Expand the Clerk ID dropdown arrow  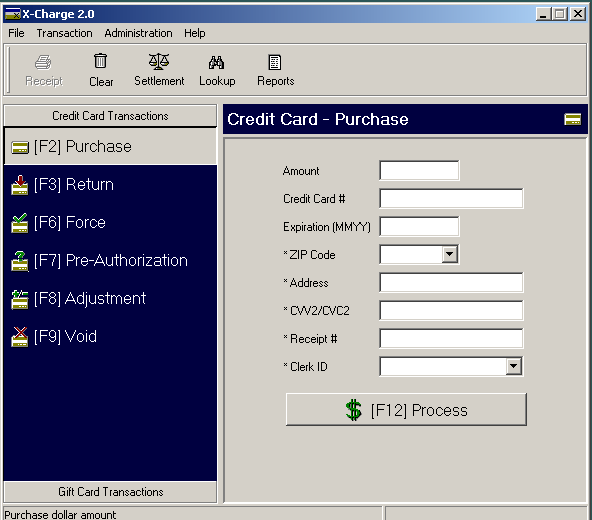click(513, 366)
